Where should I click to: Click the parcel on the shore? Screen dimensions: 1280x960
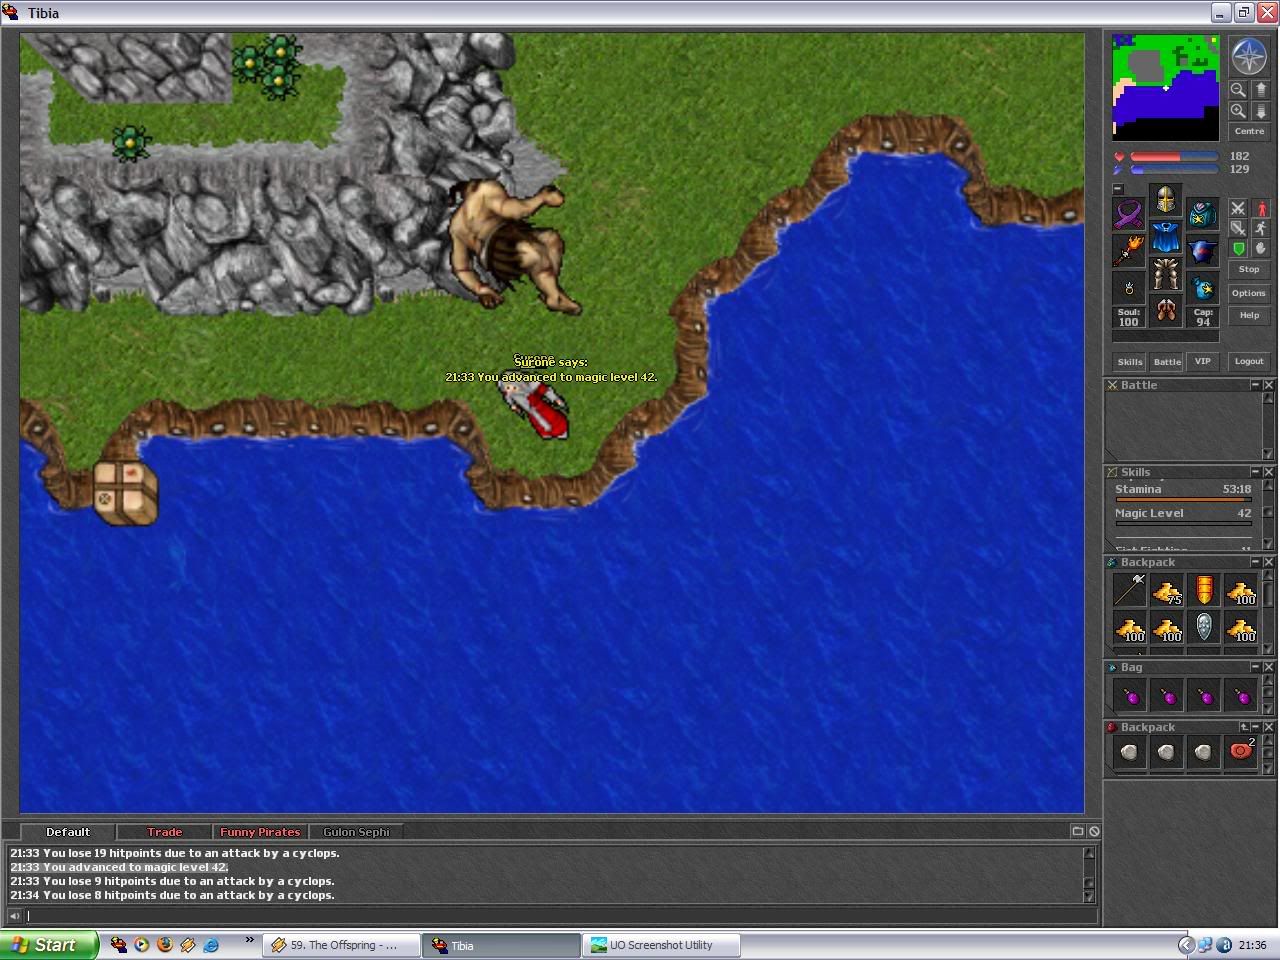point(126,492)
